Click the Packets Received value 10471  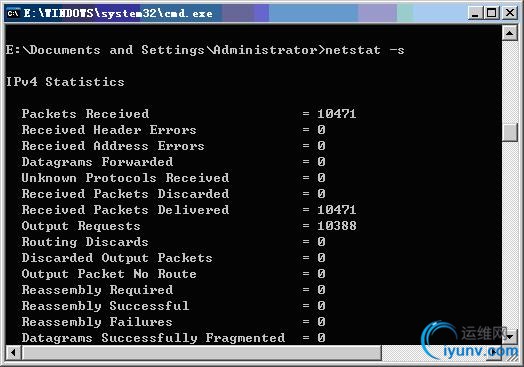click(x=337, y=114)
